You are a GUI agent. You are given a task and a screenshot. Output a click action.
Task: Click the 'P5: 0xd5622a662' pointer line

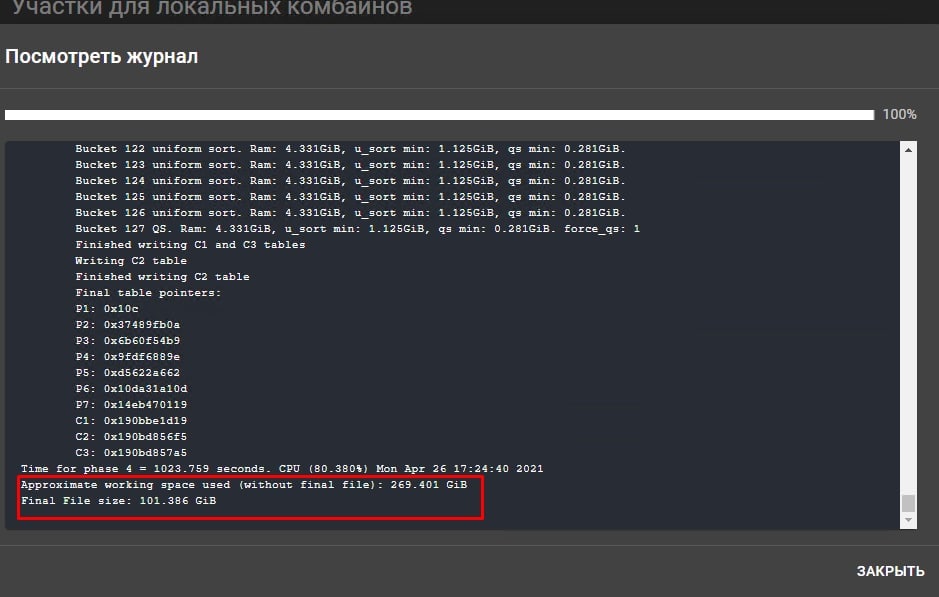128,372
